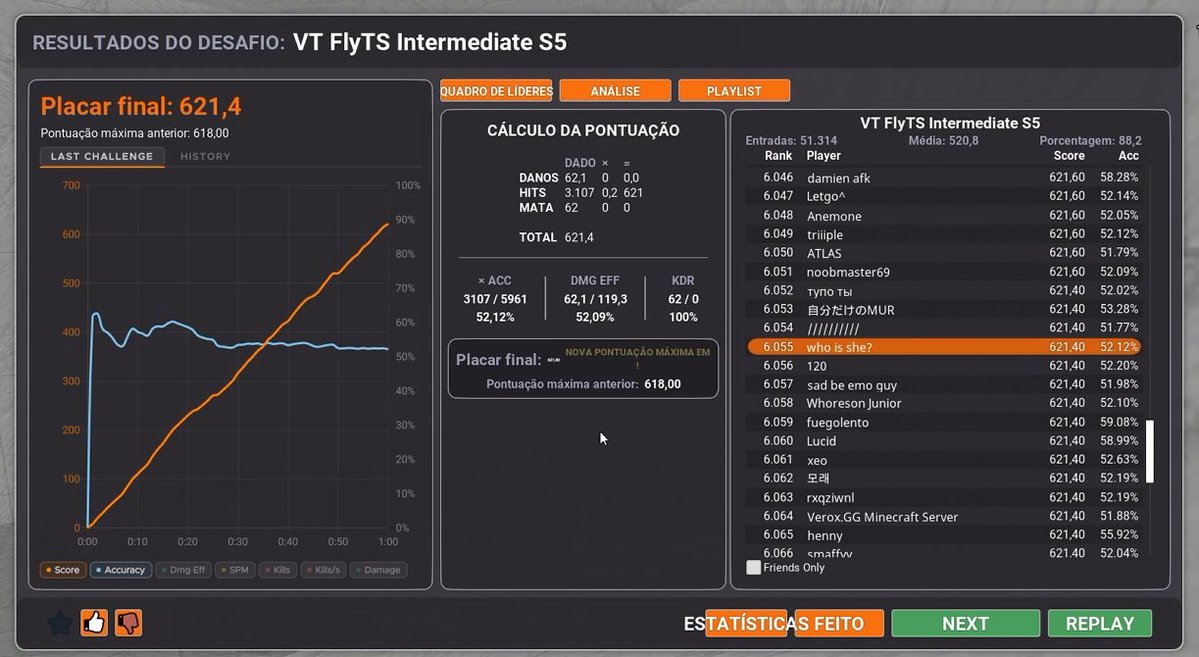1199x657 pixels.
Task: Select leaderboard player 'damien afk'
Action: [944, 177]
